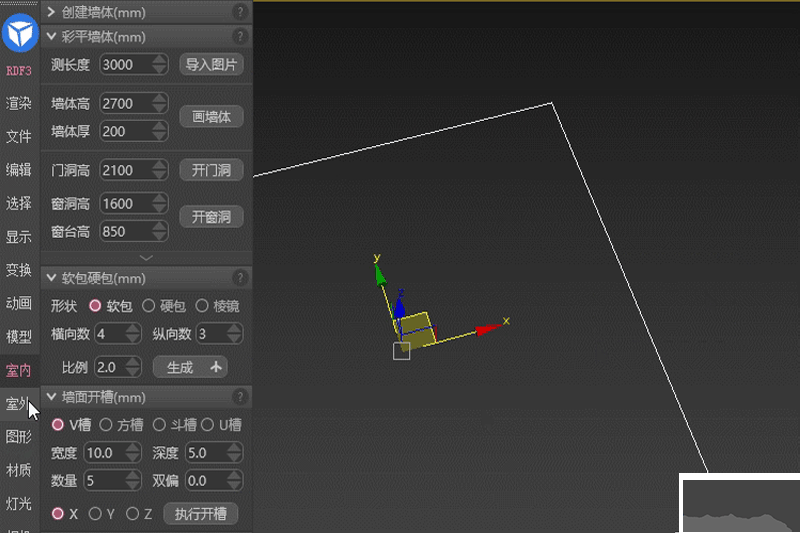Expand more options chevron below 窗台高
800x533 pixels.
pos(146,258)
